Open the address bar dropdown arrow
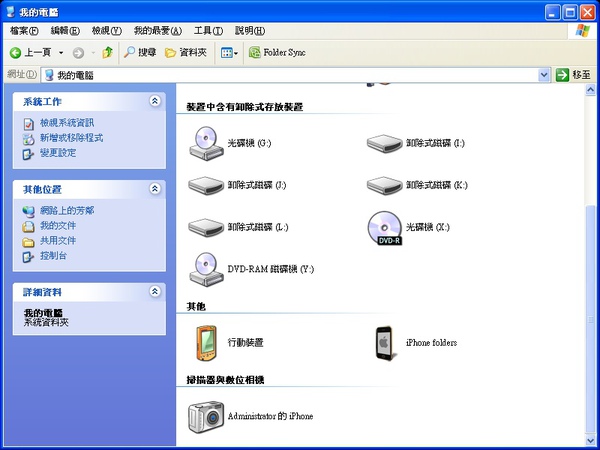The image size is (600, 450). 544,75
